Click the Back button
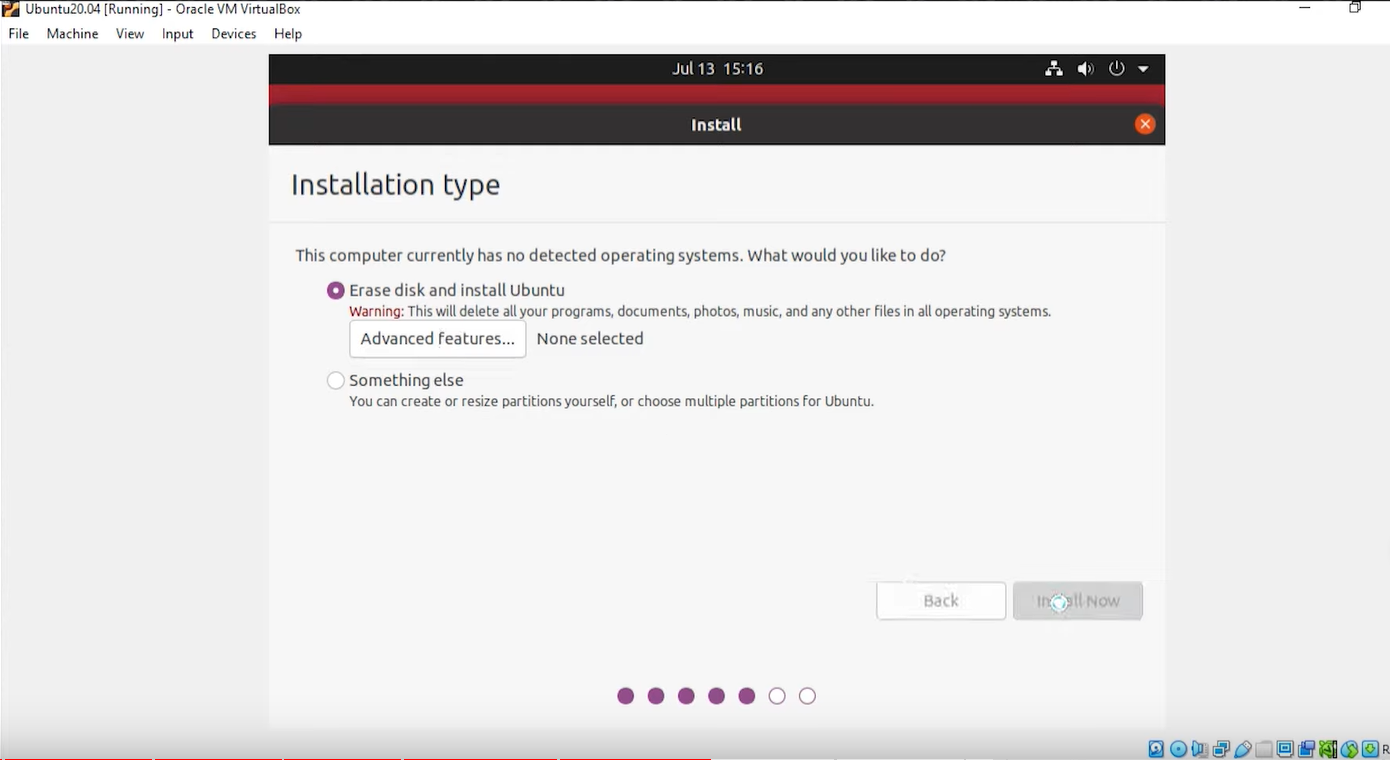Screen dimensions: 1390x760 tap(940, 600)
